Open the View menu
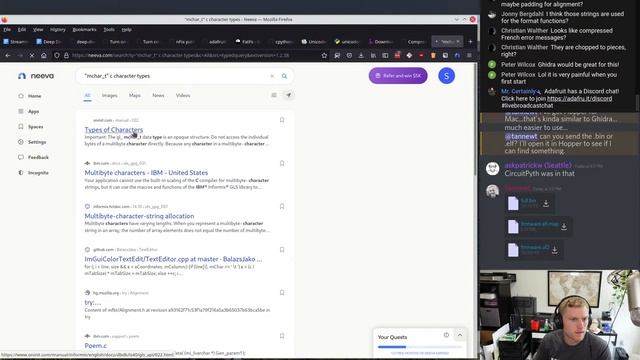This screenshot has height=360, width=640. (x=38, y=29)
